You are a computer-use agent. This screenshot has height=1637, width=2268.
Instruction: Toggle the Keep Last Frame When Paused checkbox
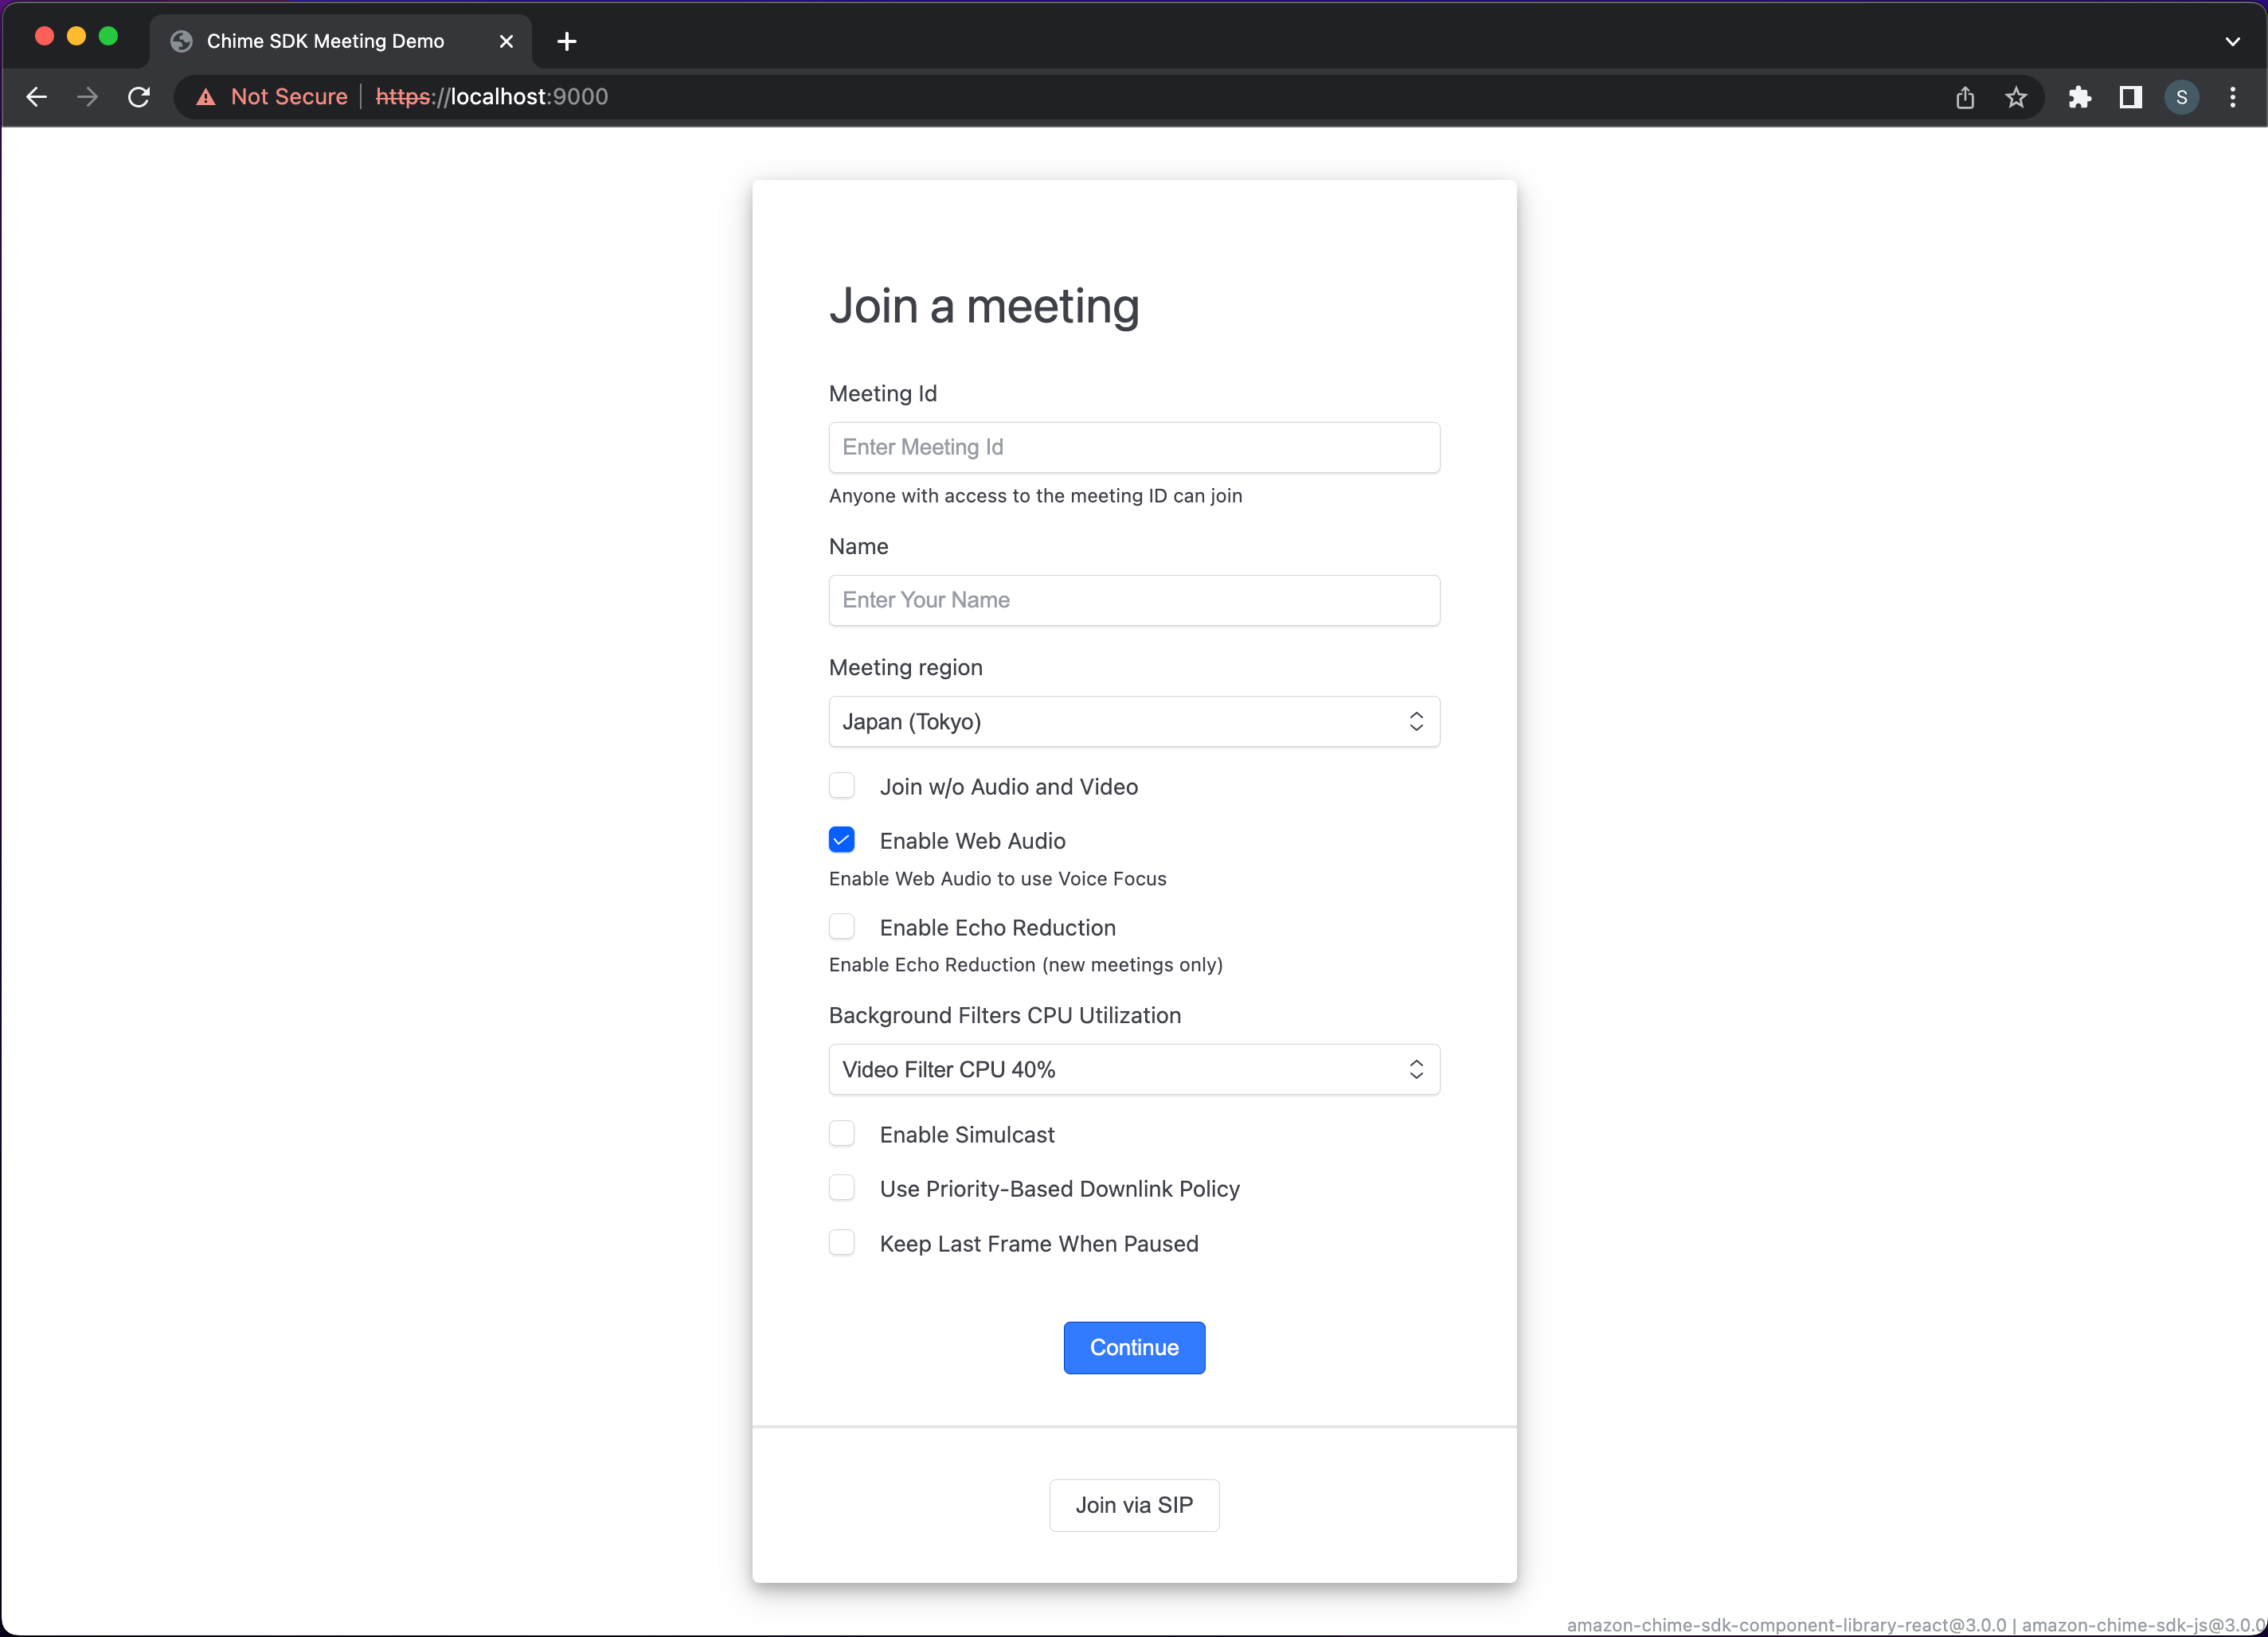click(842, 1243)
